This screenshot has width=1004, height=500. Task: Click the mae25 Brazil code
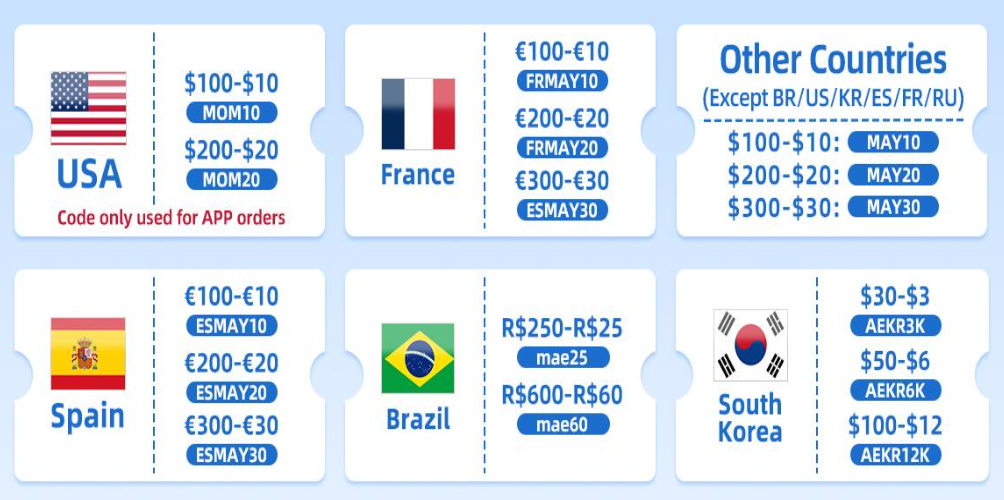point(563,357)
